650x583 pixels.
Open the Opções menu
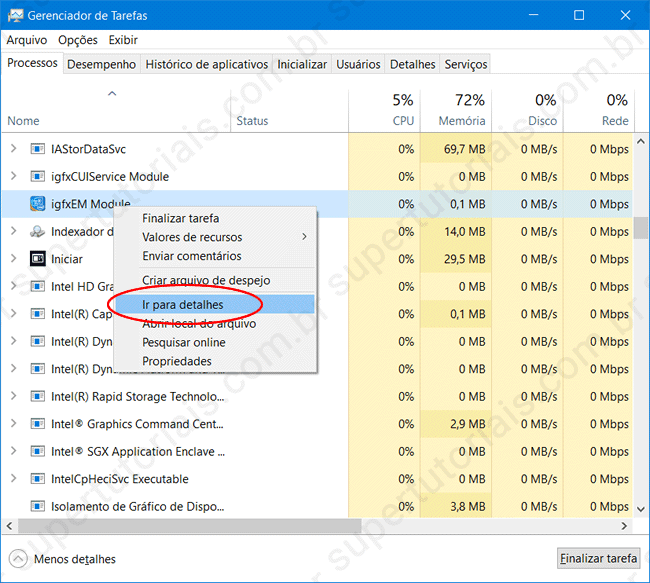point(78,40)
